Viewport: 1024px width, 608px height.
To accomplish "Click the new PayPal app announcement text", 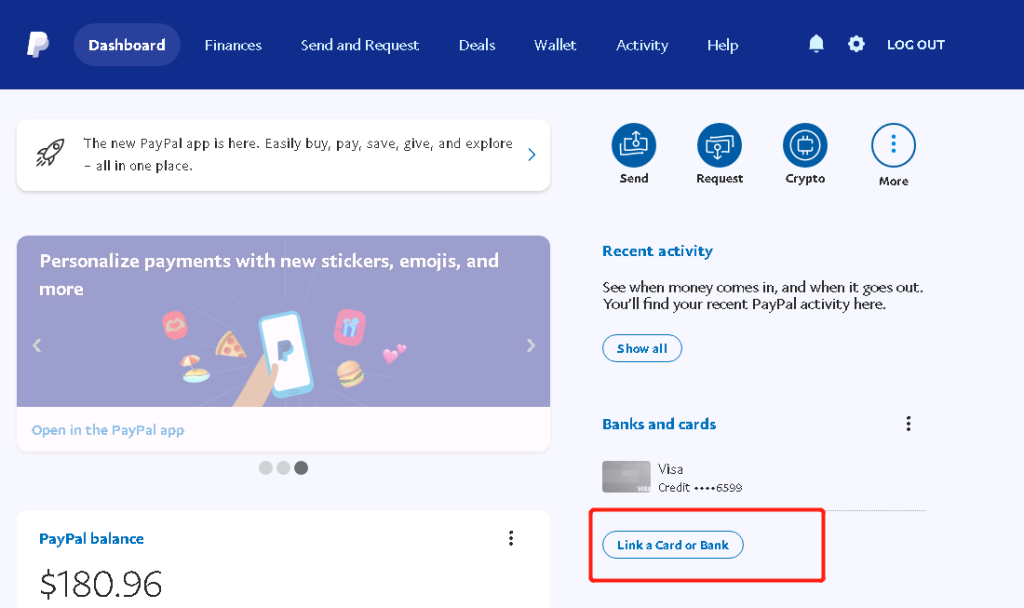I will point(298,154).
